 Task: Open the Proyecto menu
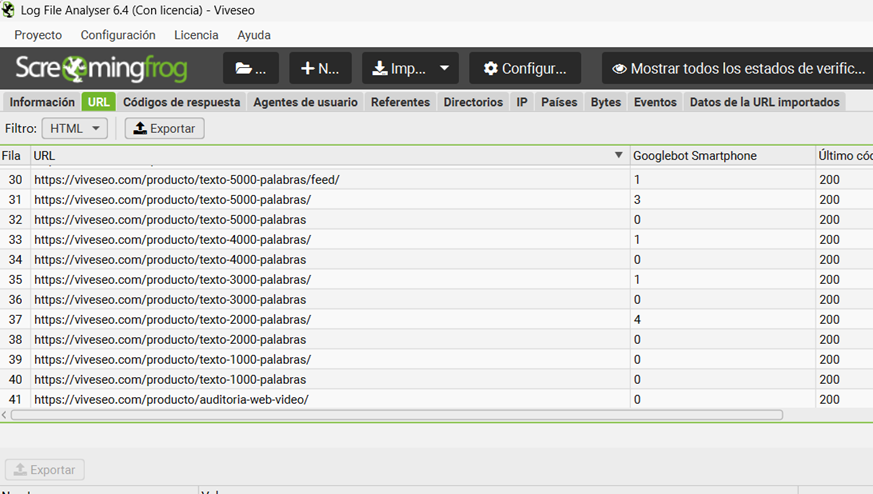coord(38,35)
